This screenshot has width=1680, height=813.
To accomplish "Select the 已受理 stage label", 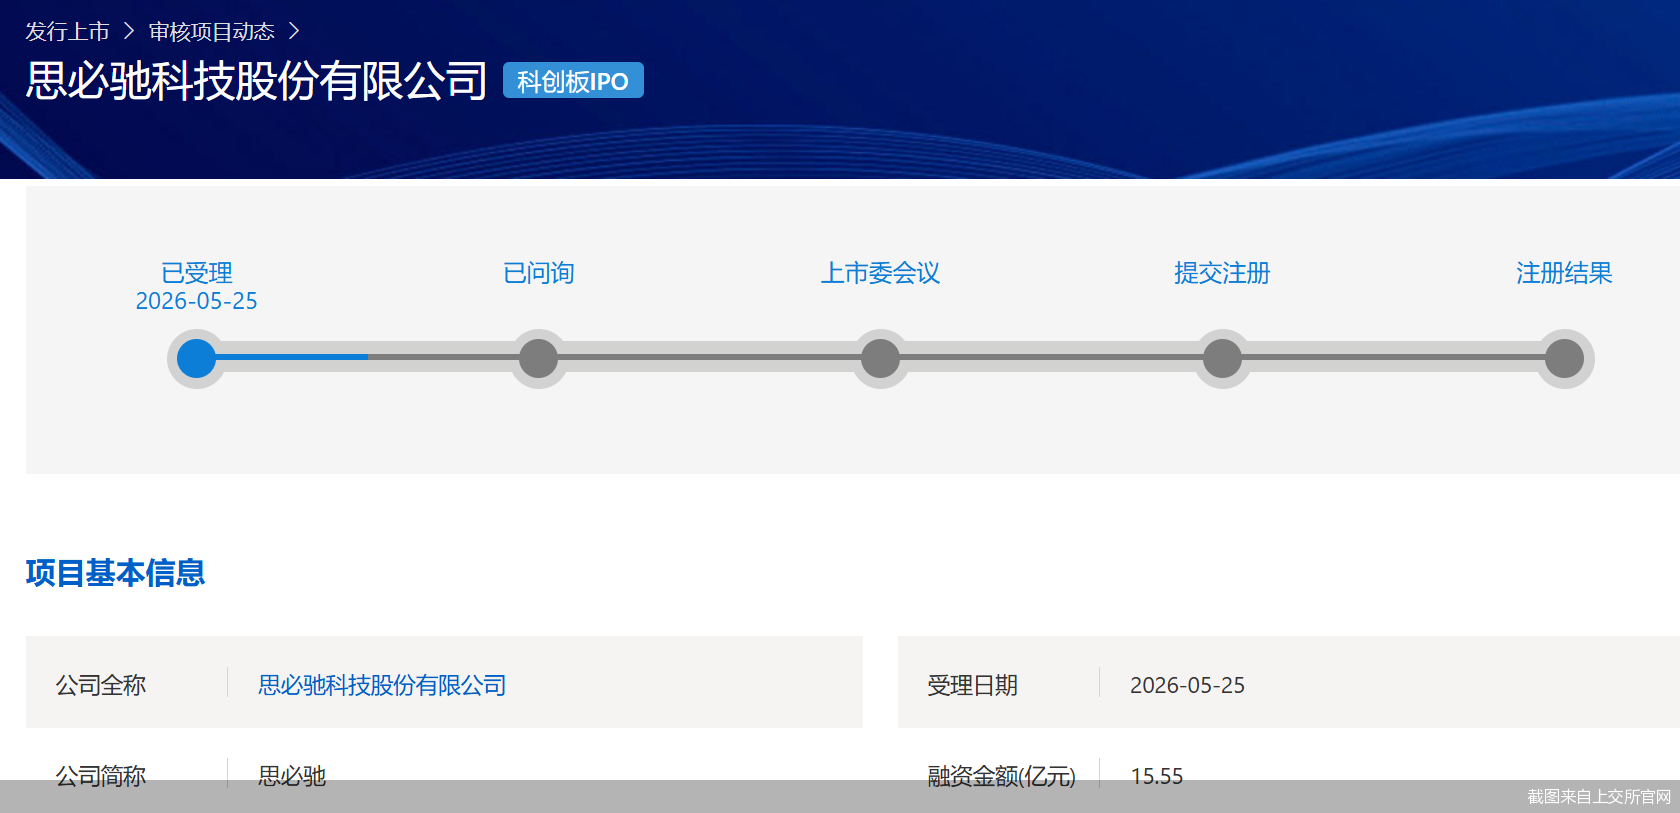I will 197,273.
